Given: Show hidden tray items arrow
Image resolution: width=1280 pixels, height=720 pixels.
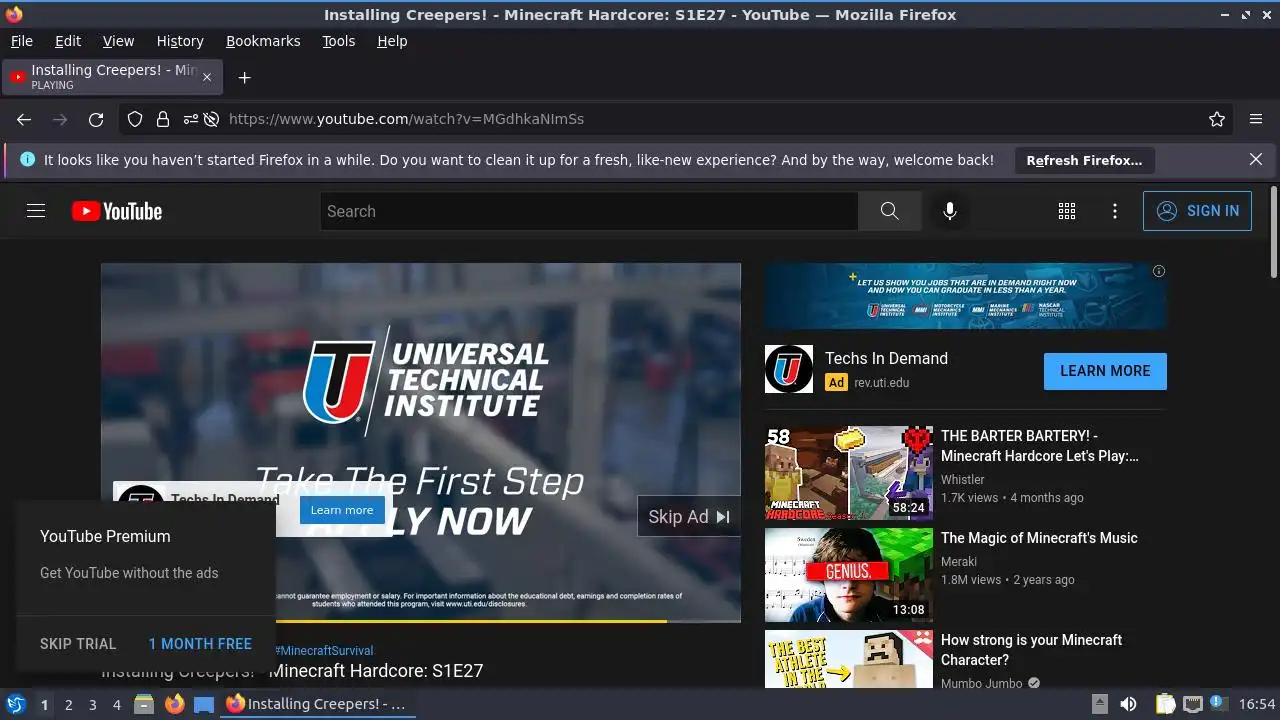Looking at the screenshot, I should (x=1099, y=704).
